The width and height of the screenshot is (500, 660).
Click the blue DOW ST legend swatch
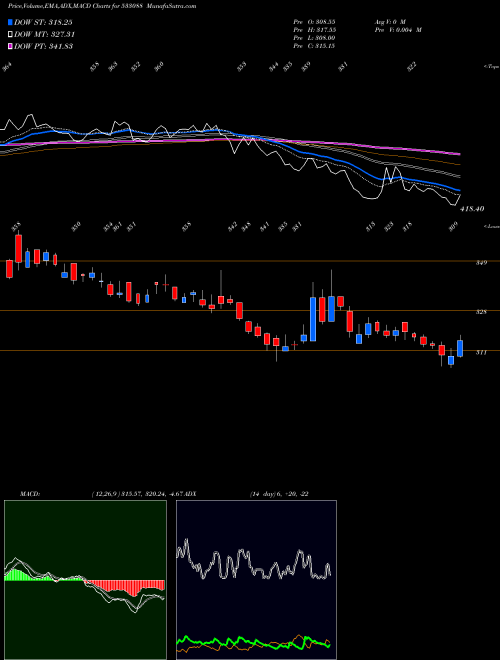coord(10,22)
